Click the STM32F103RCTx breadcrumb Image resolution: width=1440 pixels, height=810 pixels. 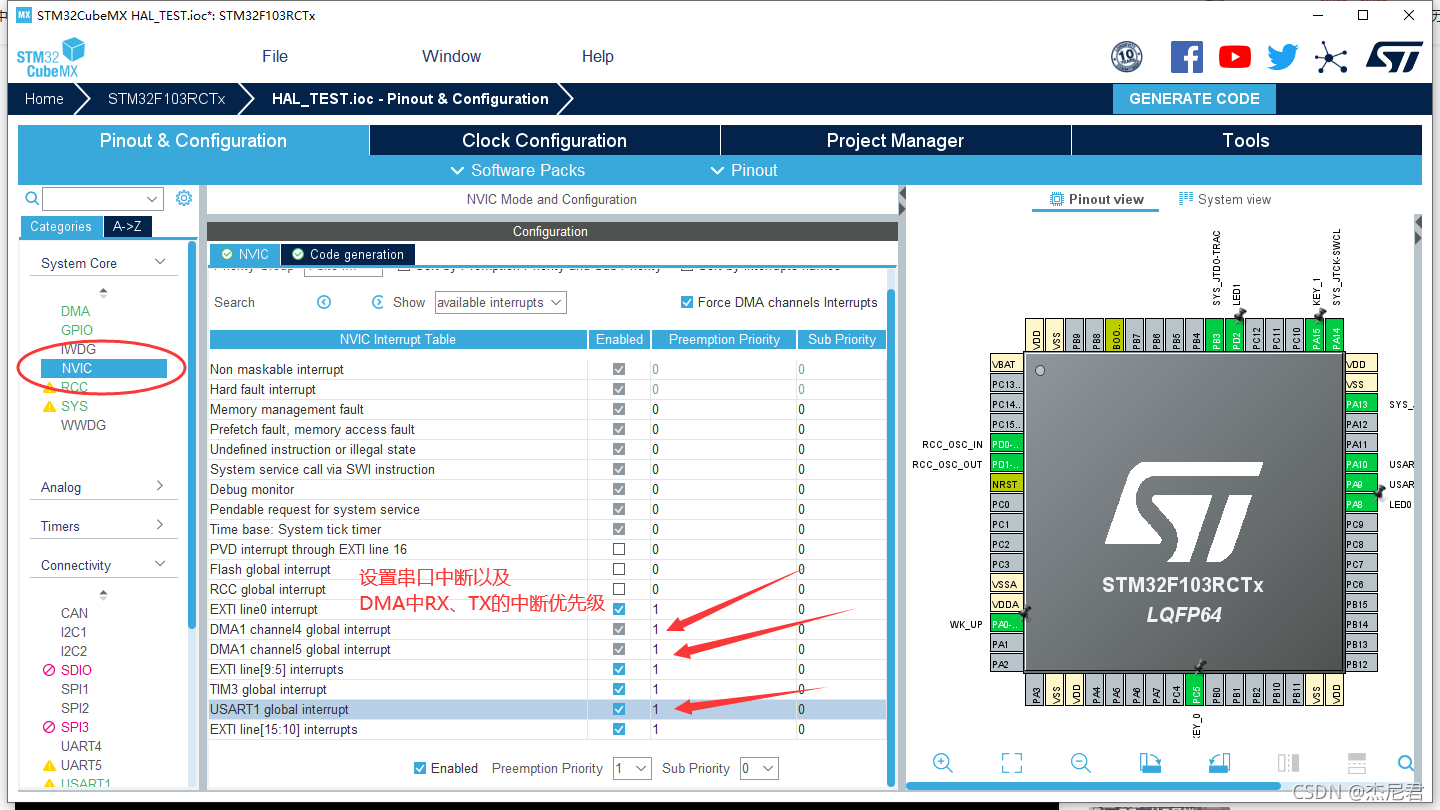(x=167, y=99)
